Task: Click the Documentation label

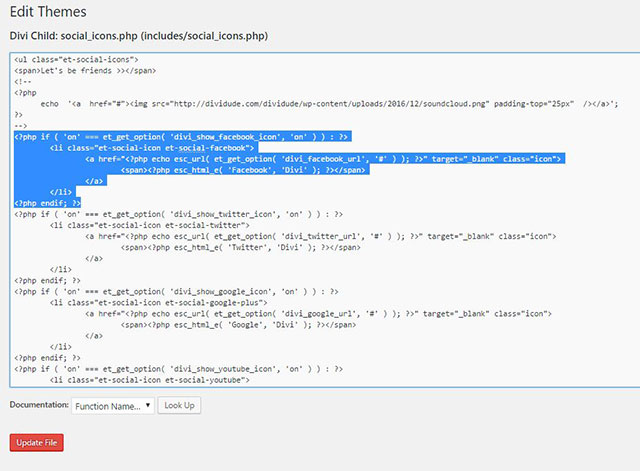Action: (x=39, y=404)
